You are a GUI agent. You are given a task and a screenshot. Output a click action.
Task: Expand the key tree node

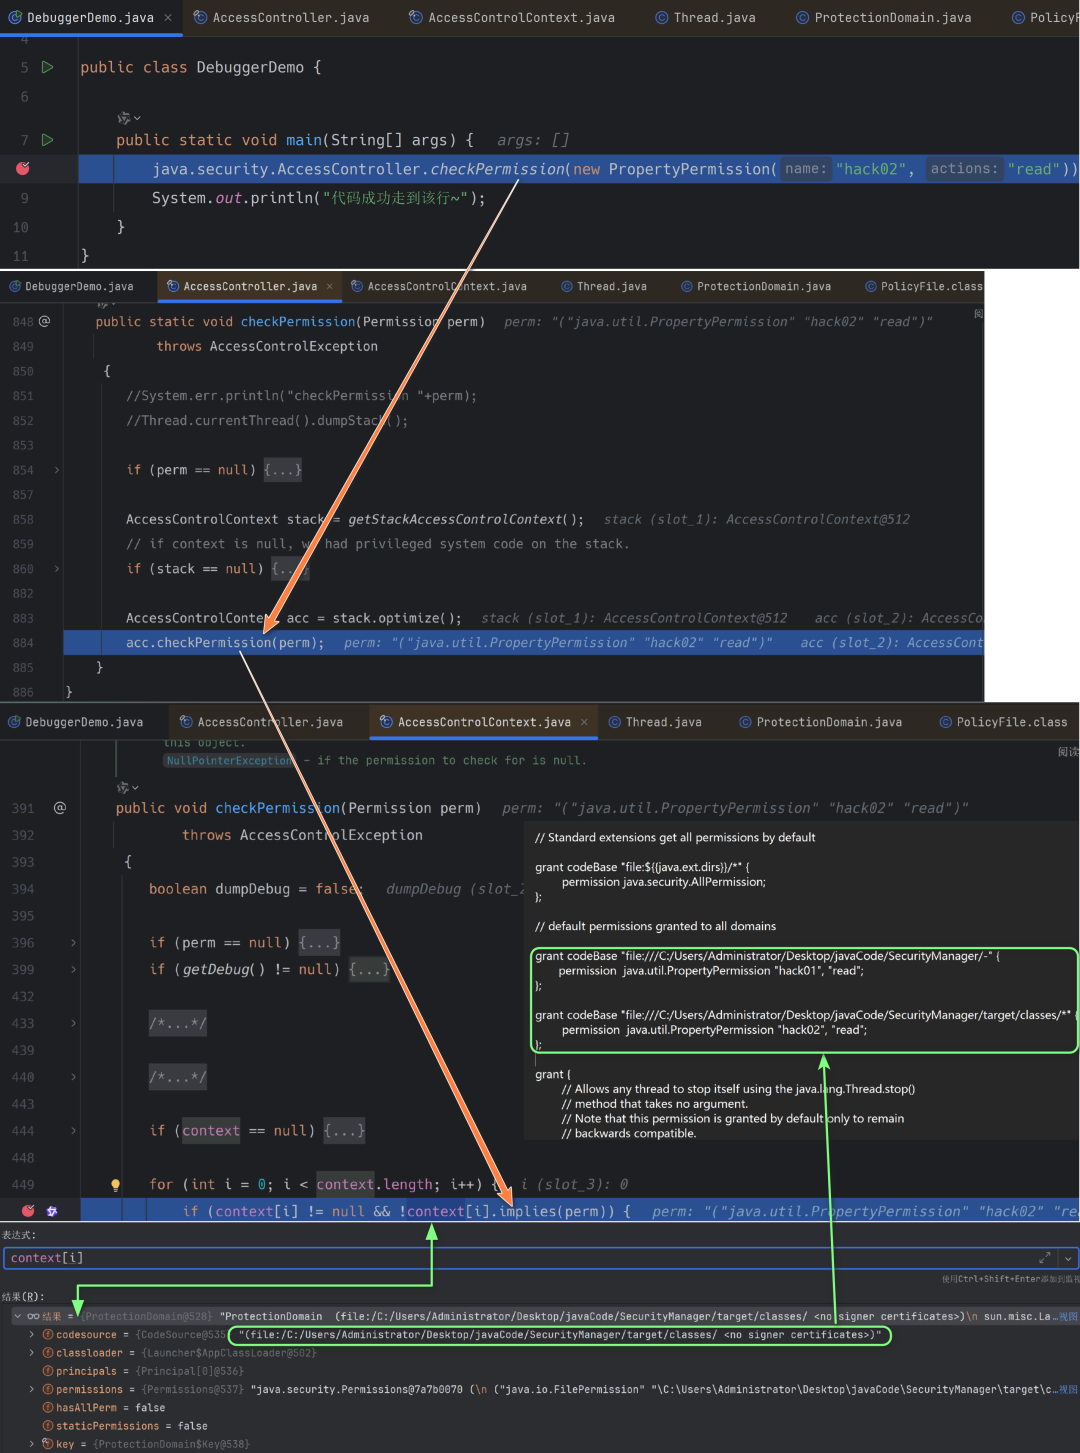pyautogui.click(x=31, y=1444)
